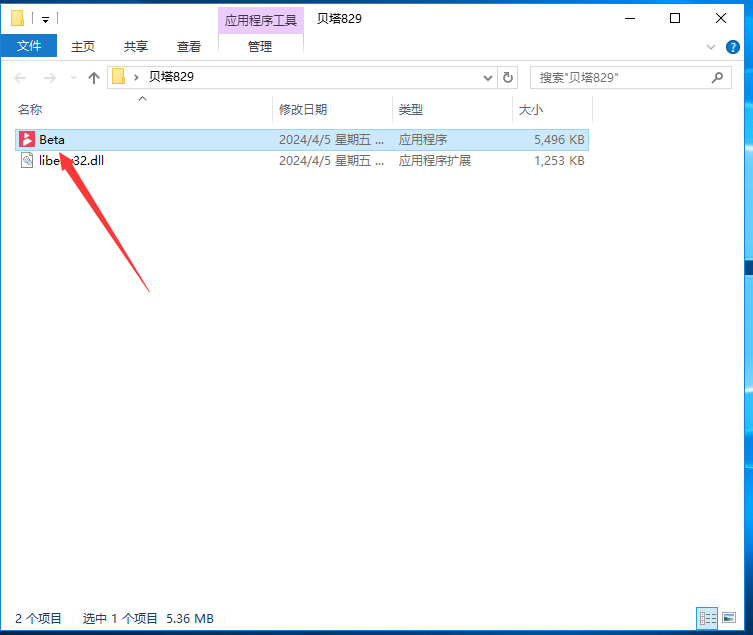753x635 pixels.
Task: Click the dll file icon
Action: coord(27,160)
